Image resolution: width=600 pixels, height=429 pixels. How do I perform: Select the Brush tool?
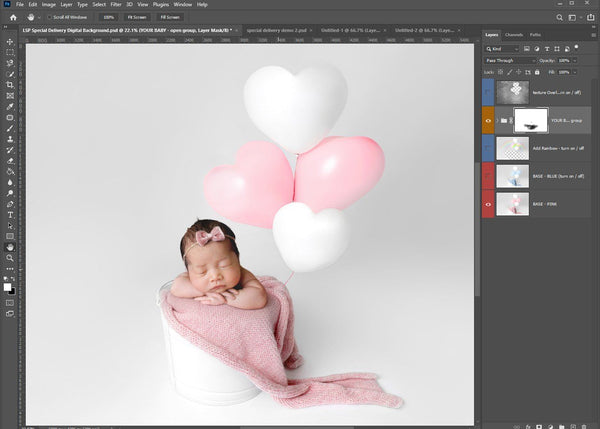tap(10, 128)
